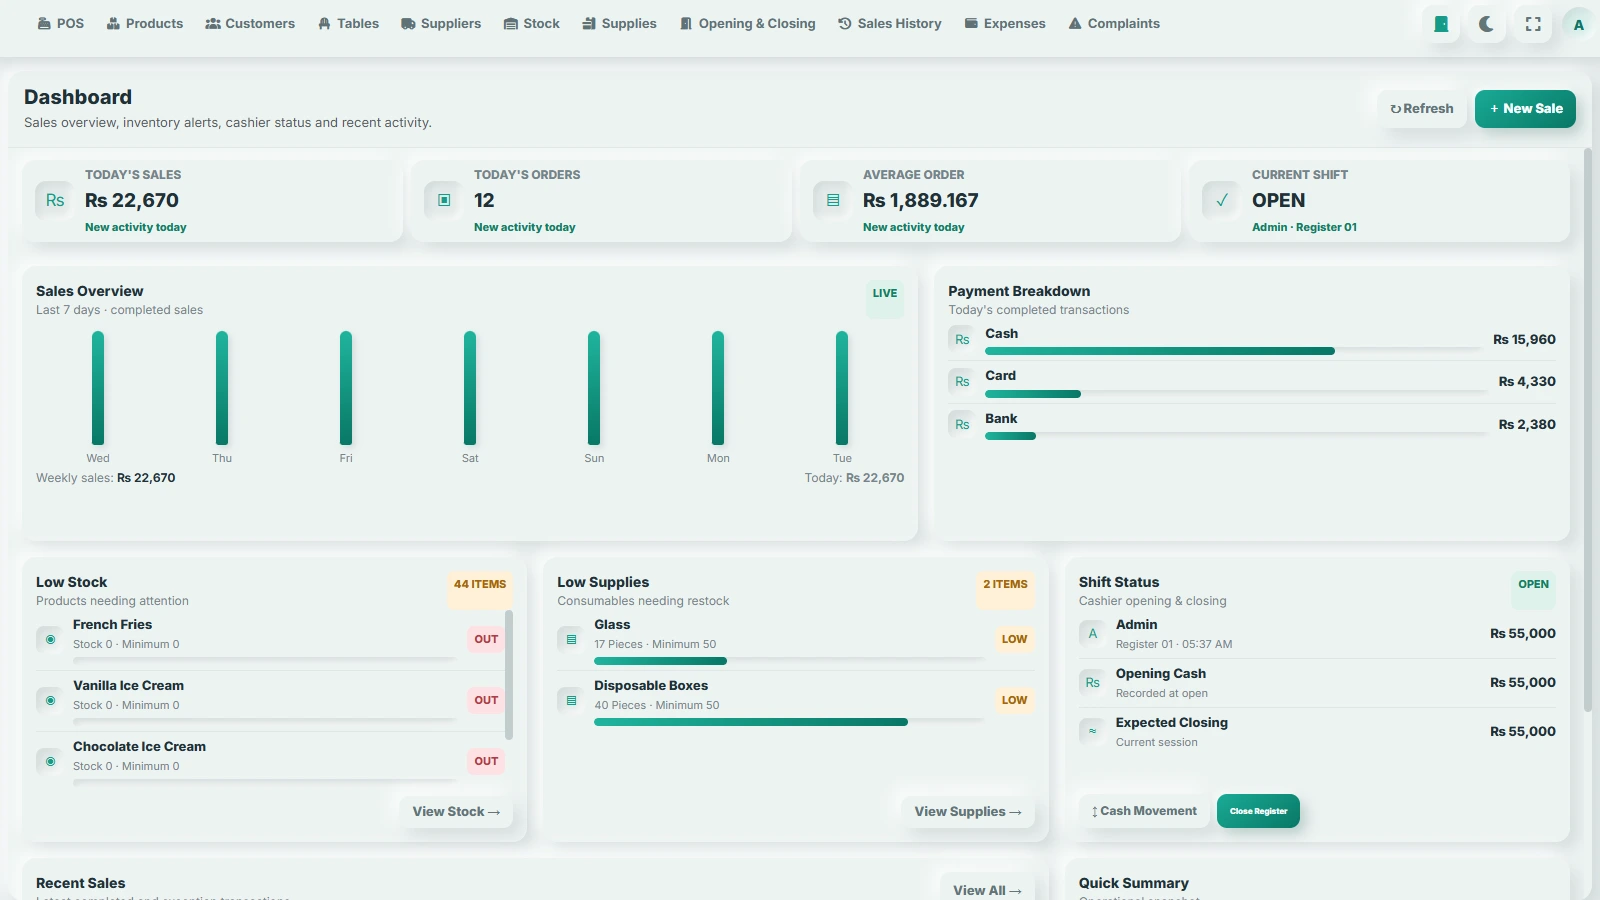This screenshot has width=1600, height=900.
Task: Refresh the dashboard
Action: point(1421,108)
